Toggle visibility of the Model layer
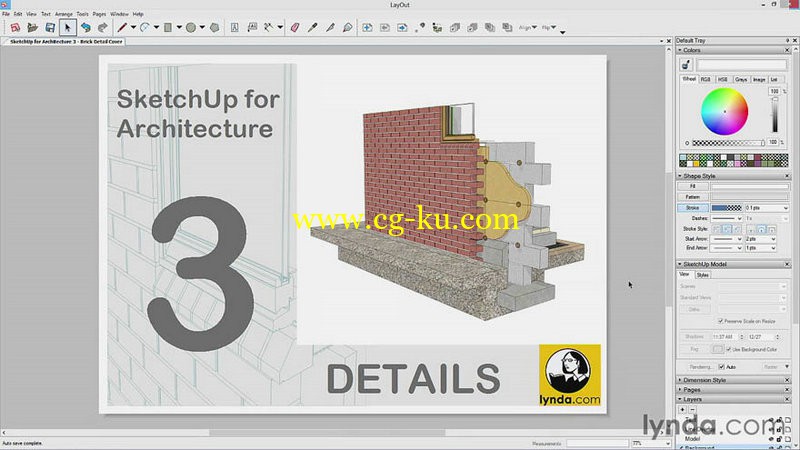This screenshot has height=450, width=800. point(771,439)
